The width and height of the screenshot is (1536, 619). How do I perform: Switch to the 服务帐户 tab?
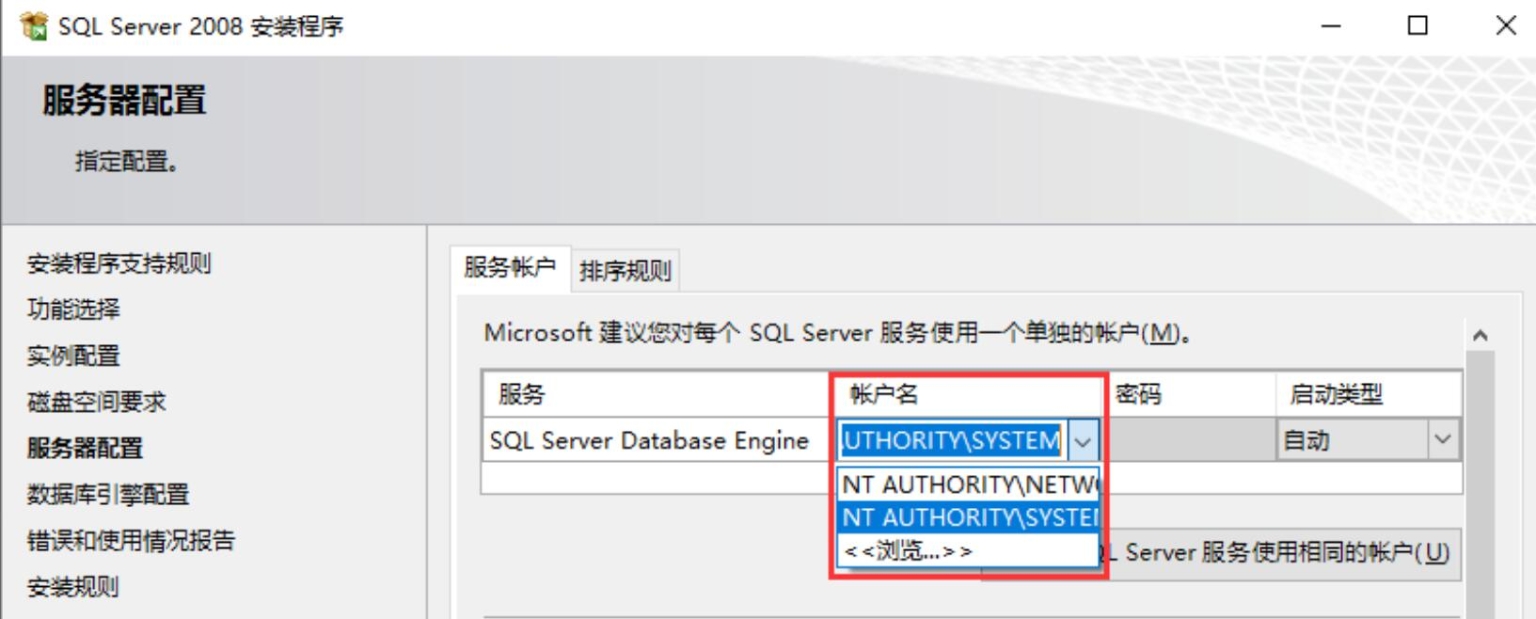click(511, 269)
